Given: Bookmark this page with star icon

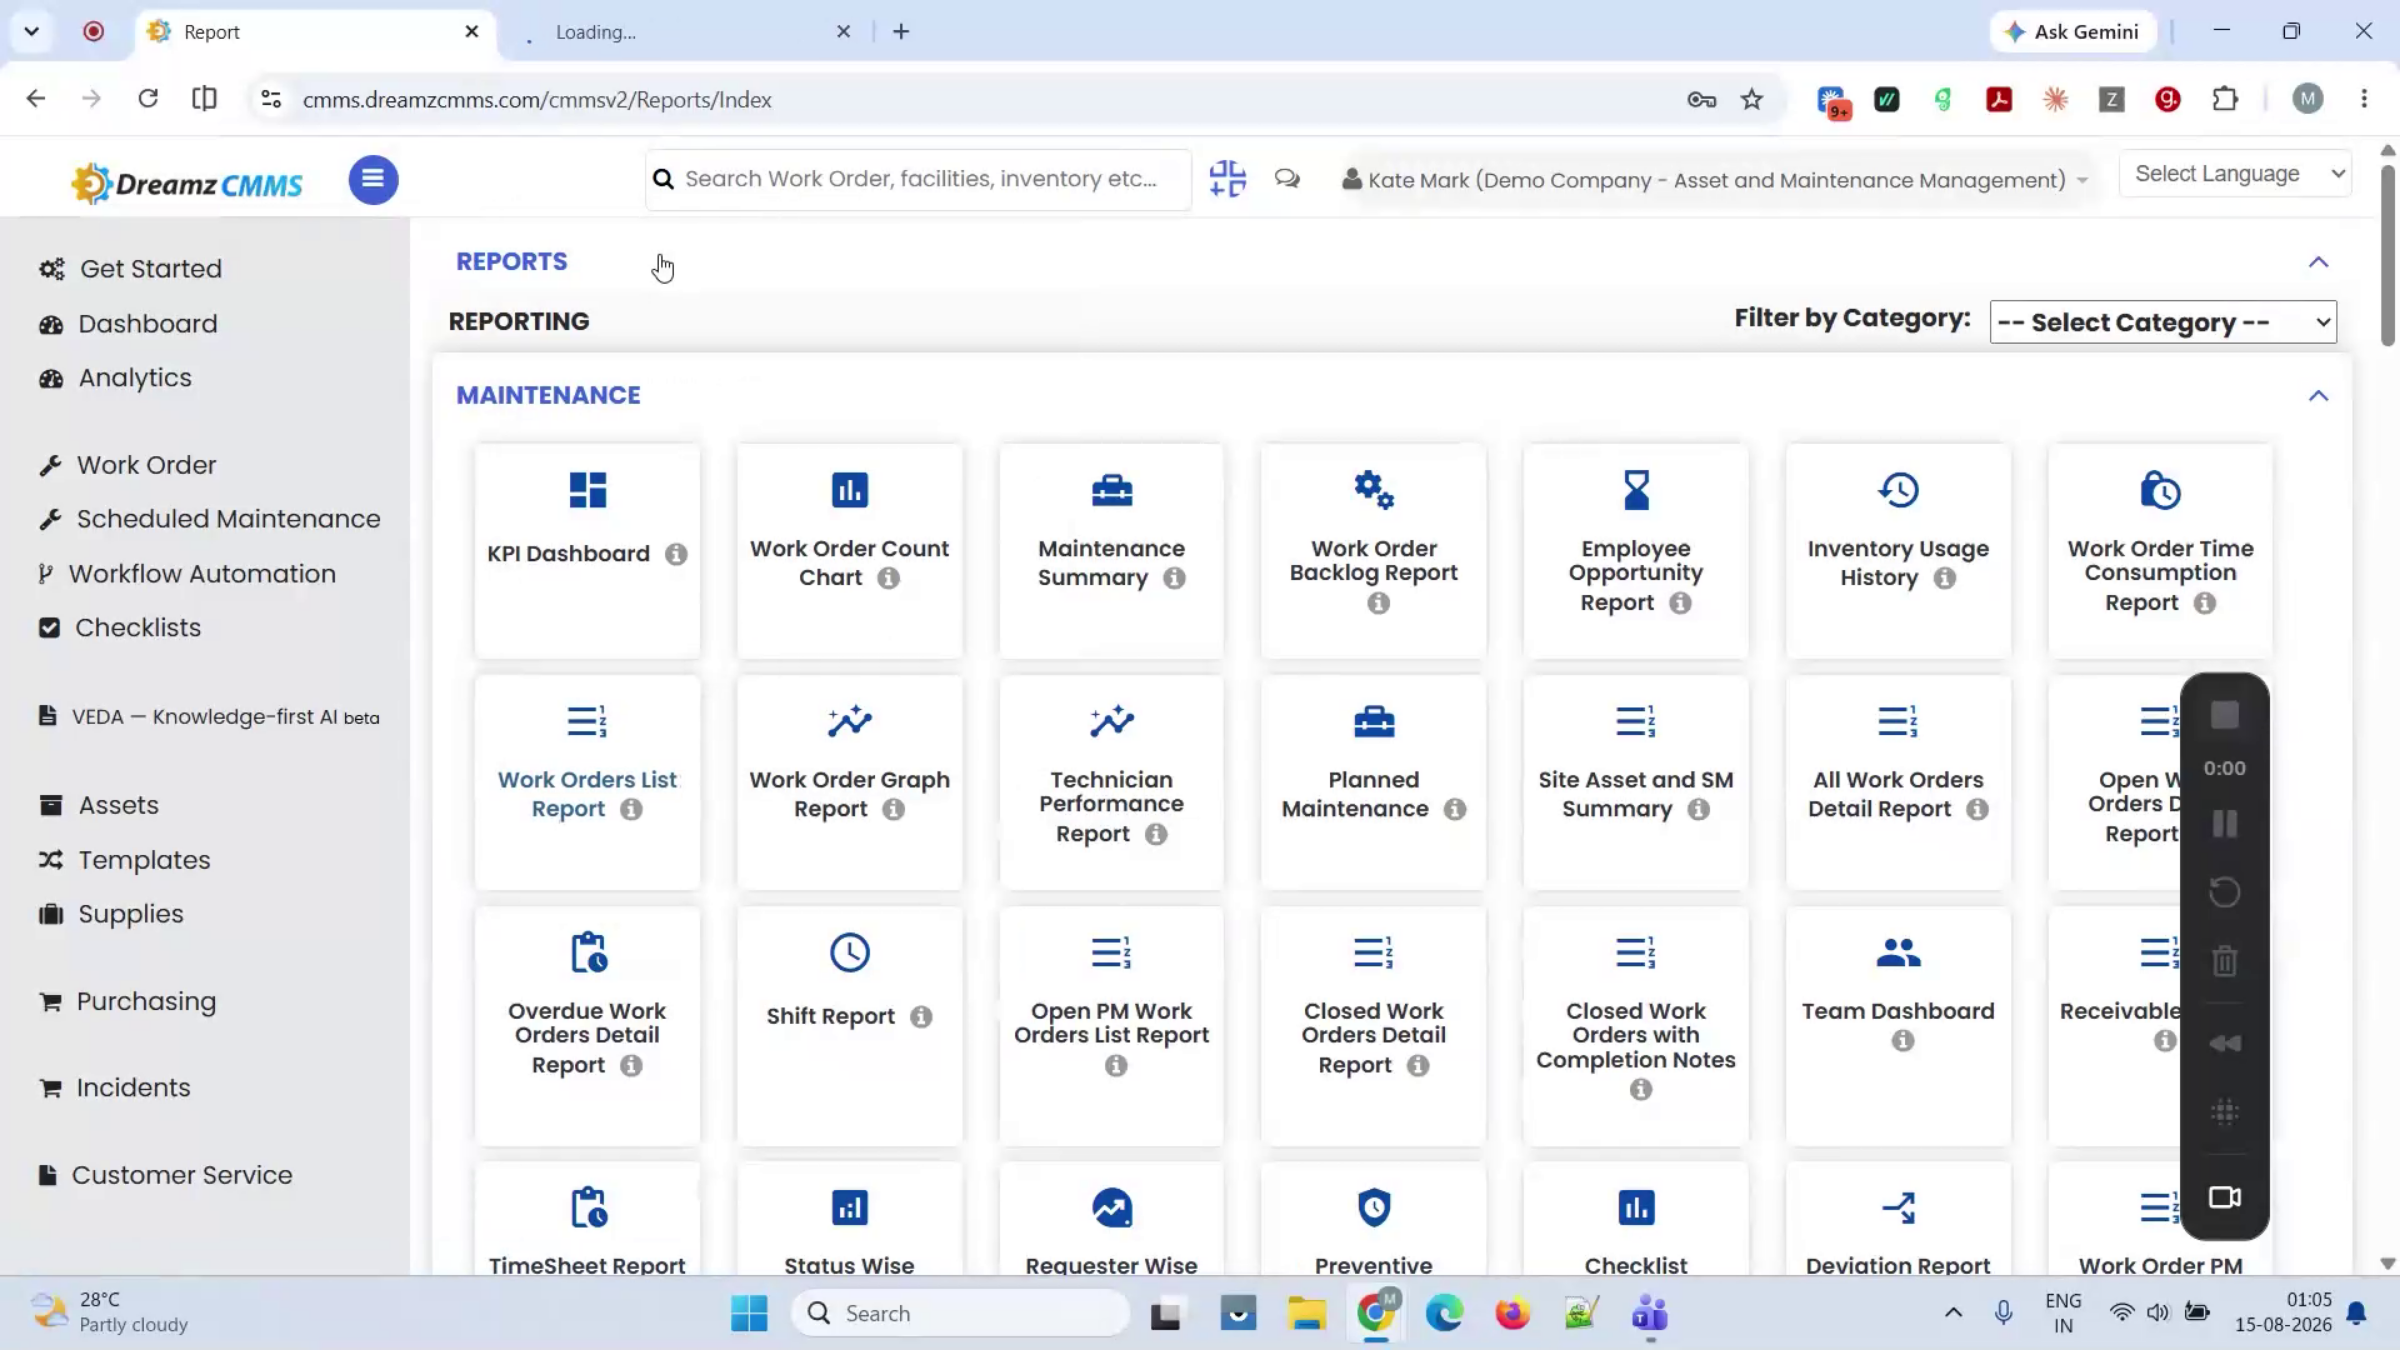Looking at the screenshot, I should coord(1751,99).
